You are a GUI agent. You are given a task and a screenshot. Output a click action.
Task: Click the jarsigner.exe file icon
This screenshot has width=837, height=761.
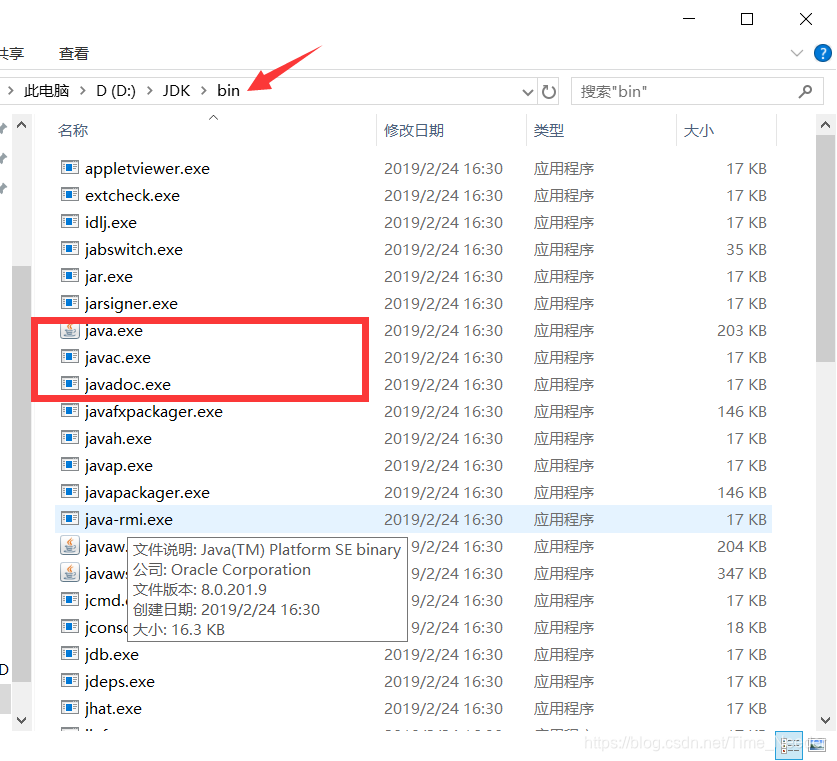tap(69, 303)
